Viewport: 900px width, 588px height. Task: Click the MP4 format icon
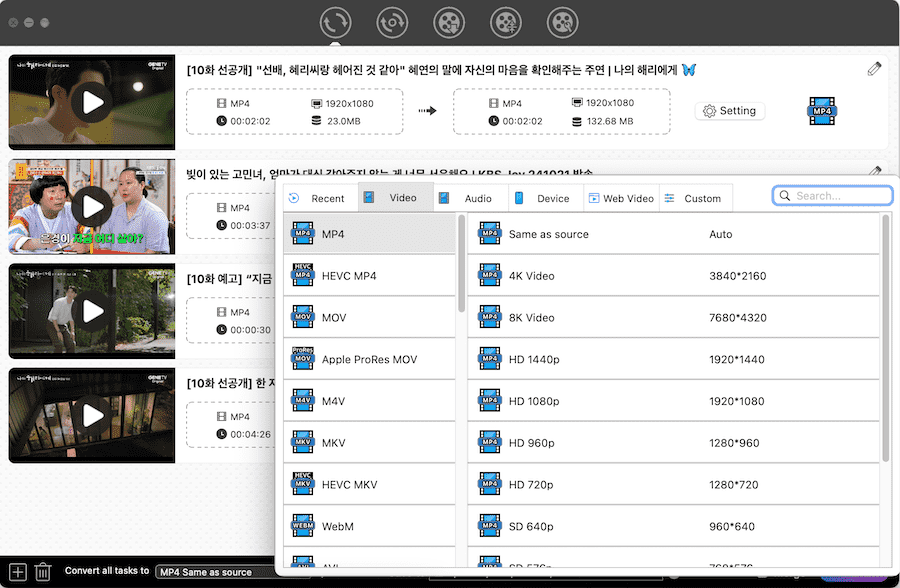(303, 233)
